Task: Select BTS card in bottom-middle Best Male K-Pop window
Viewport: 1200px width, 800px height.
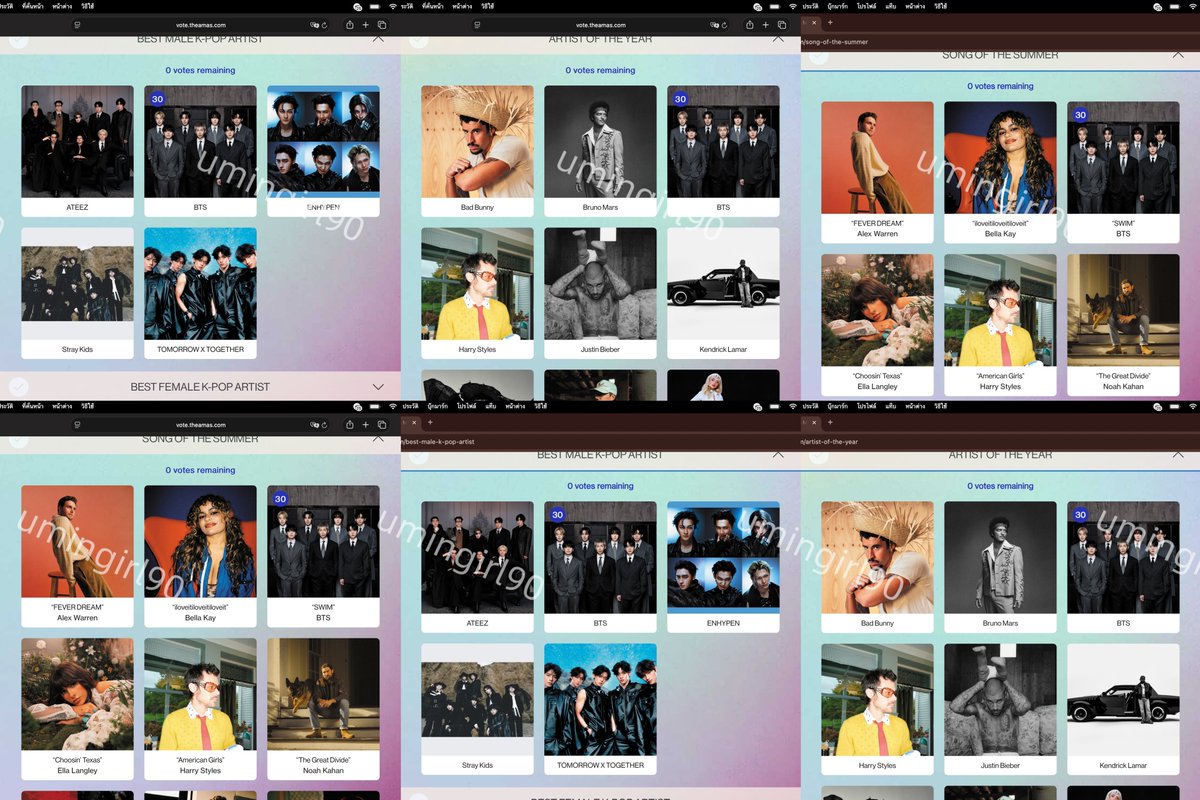Action: click(600, 567)
